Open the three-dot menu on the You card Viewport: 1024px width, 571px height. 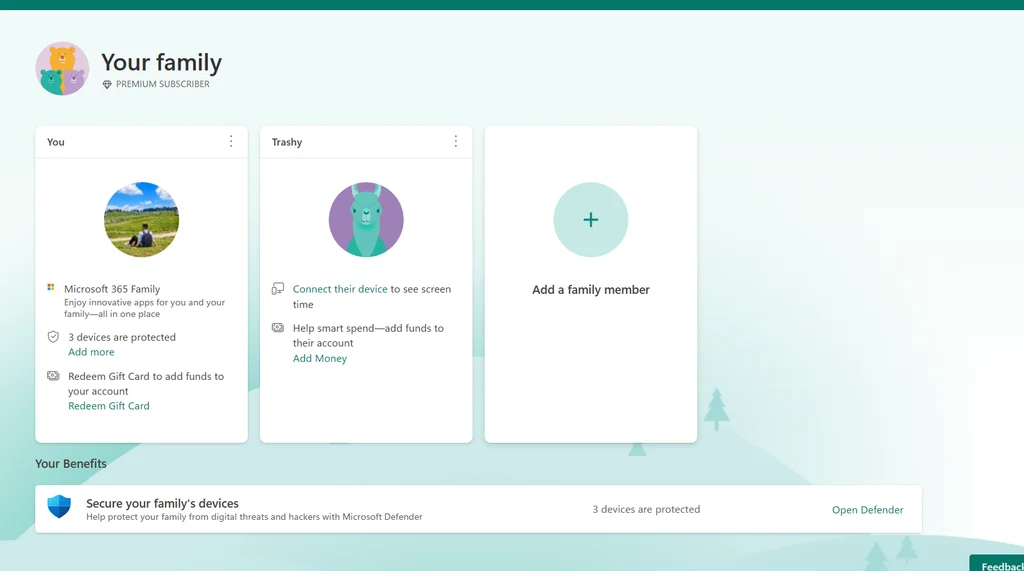(x=231, y=142)
